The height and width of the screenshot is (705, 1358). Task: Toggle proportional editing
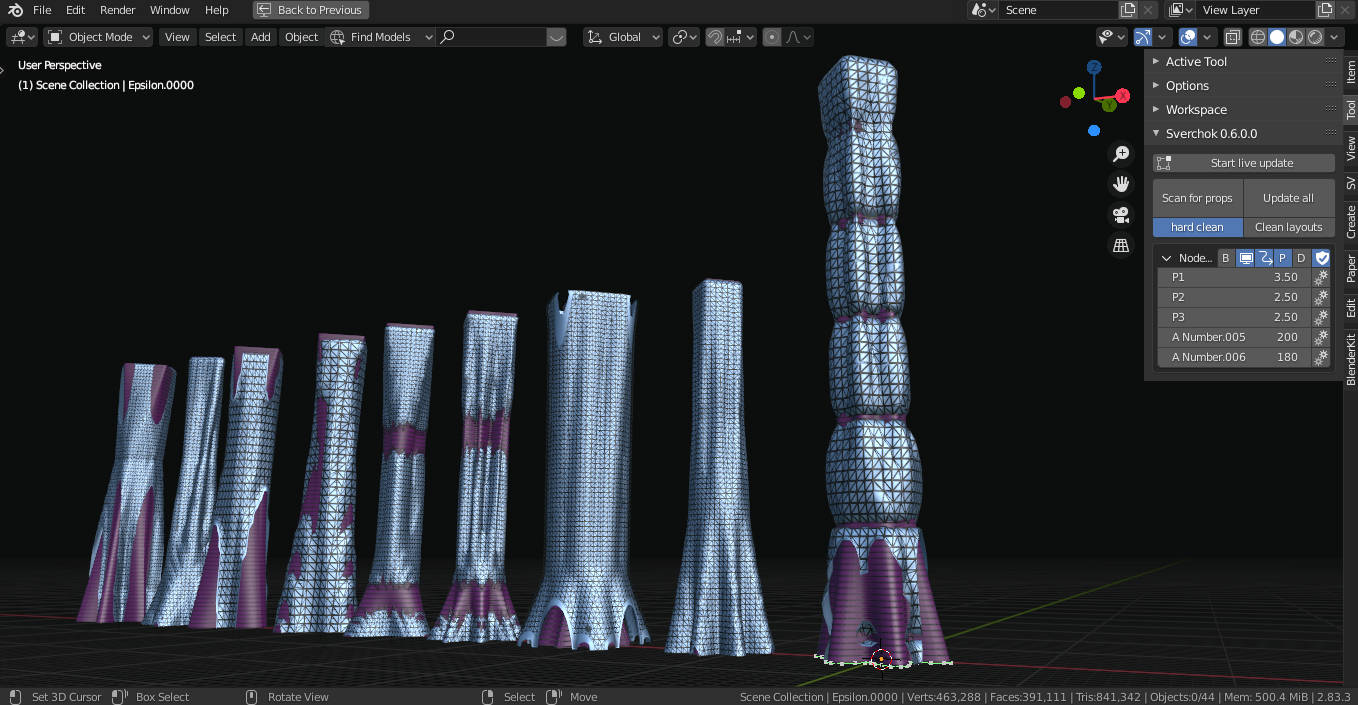point(772,37)
